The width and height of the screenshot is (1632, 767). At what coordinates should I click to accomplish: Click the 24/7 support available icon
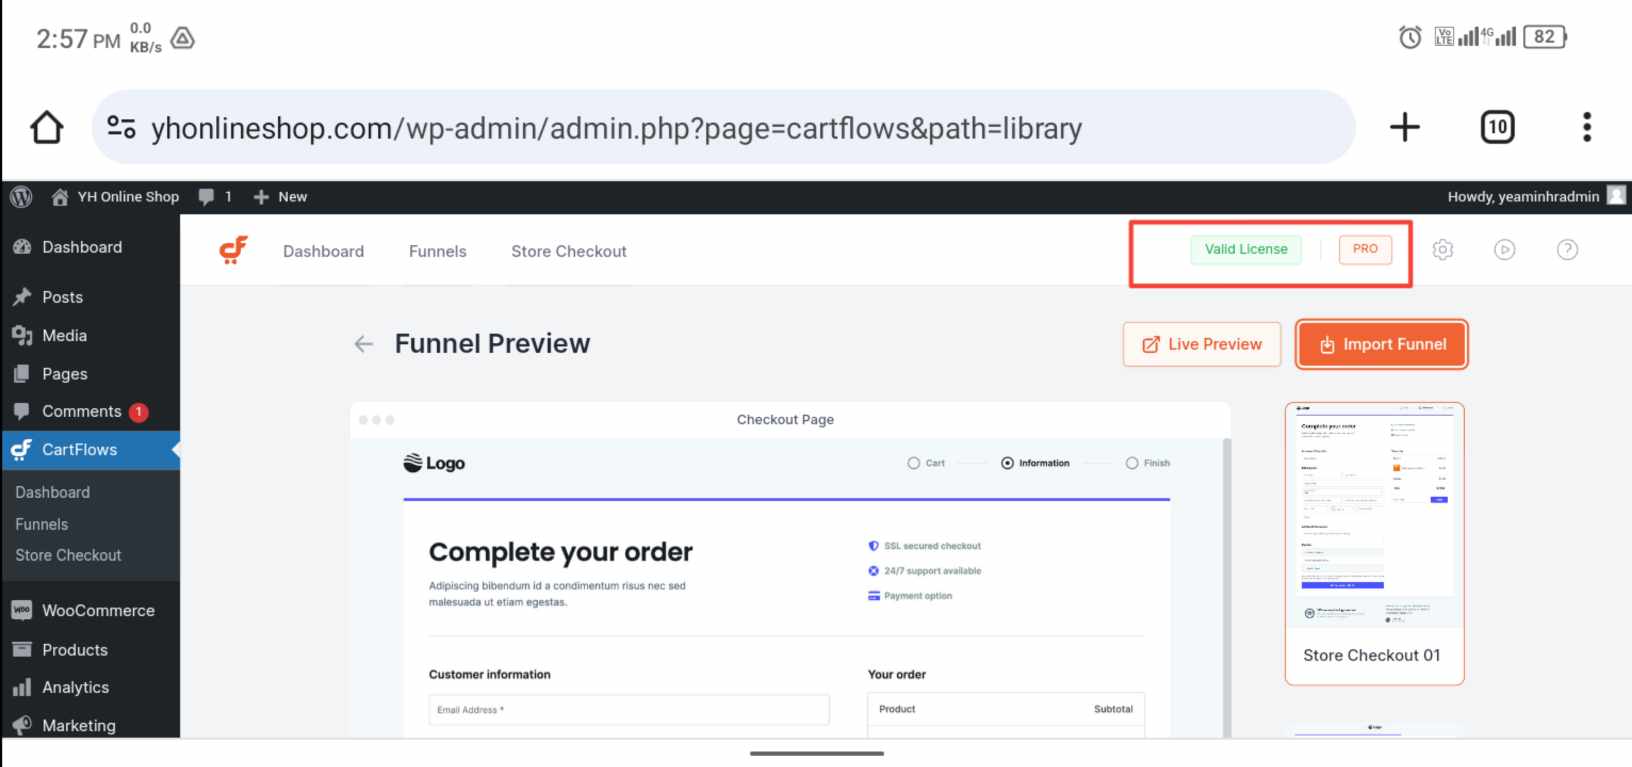pyautogui.click(x=873, y=571)
